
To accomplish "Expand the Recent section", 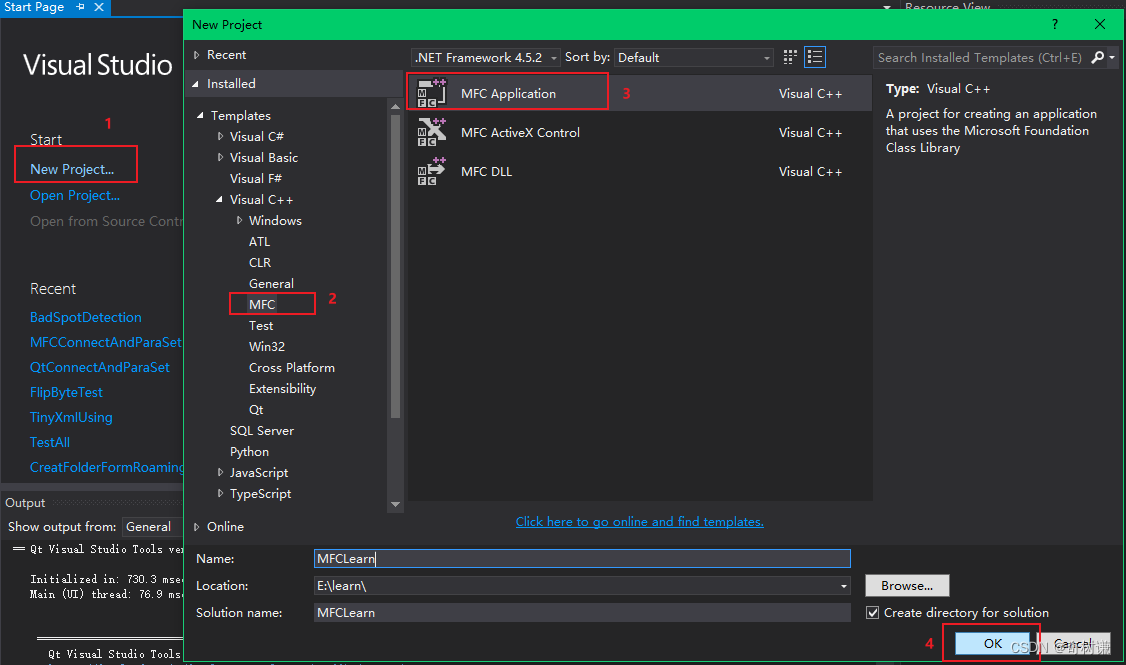I will click(197, 55).
